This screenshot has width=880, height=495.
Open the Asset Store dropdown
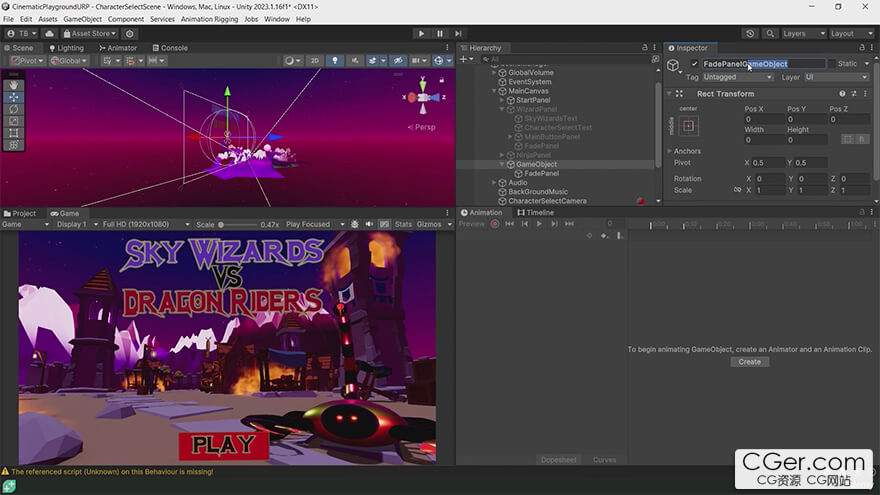(x=90, y=34)
